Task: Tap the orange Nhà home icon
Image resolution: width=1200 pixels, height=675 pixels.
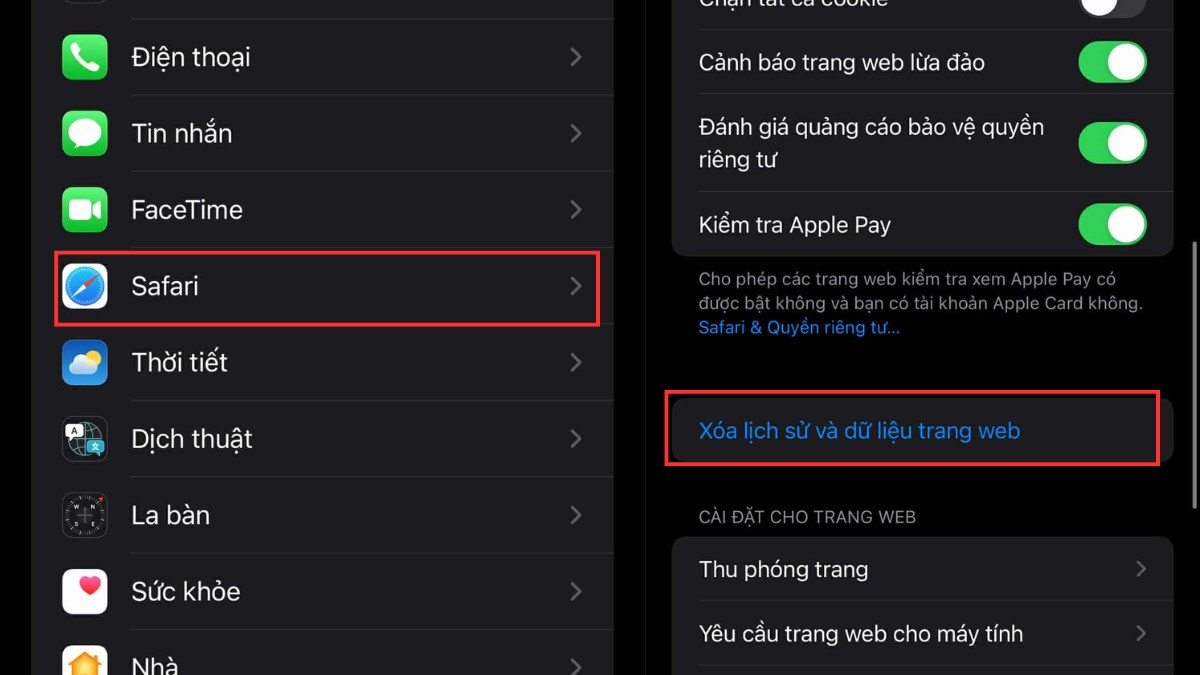Action: click(x=85, y=662)
